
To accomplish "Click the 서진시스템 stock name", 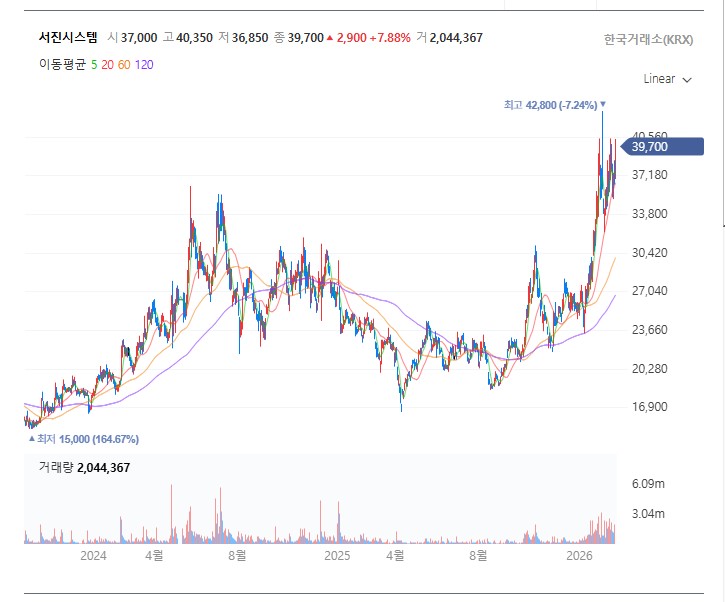I will [x=68, y=37].
